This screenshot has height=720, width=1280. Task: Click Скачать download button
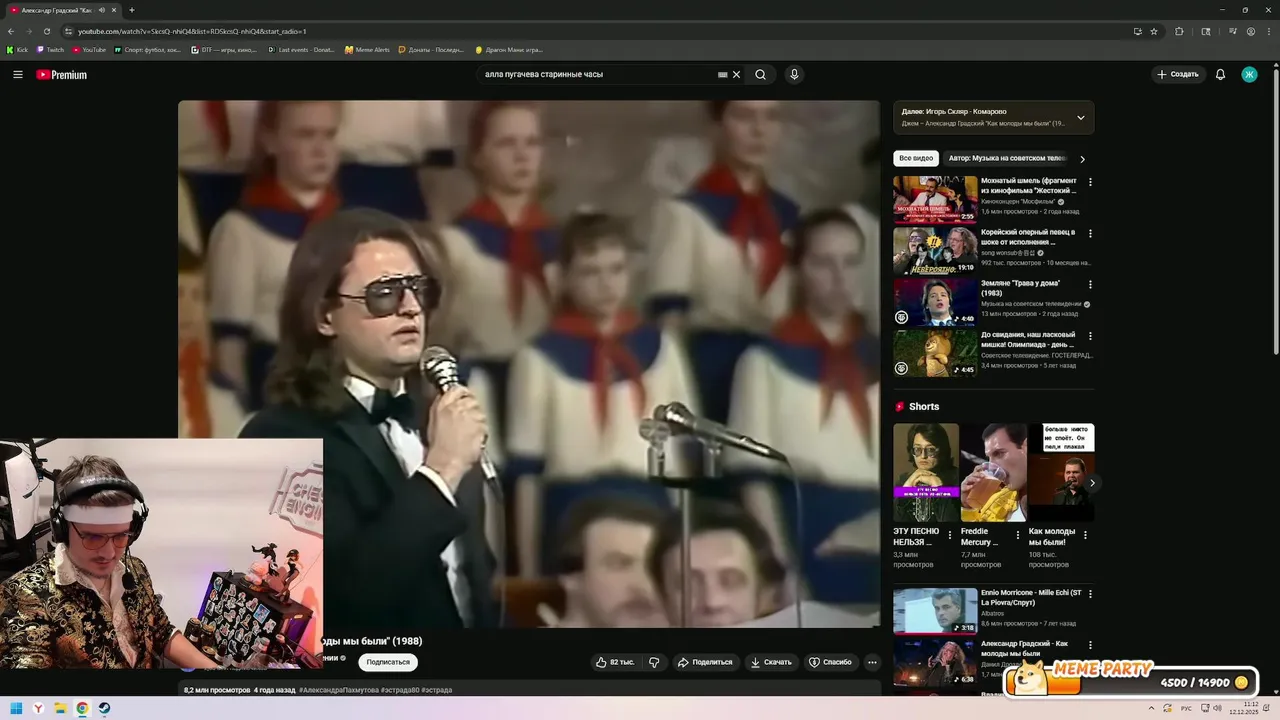pyautogui.click(x=771, y=662)
